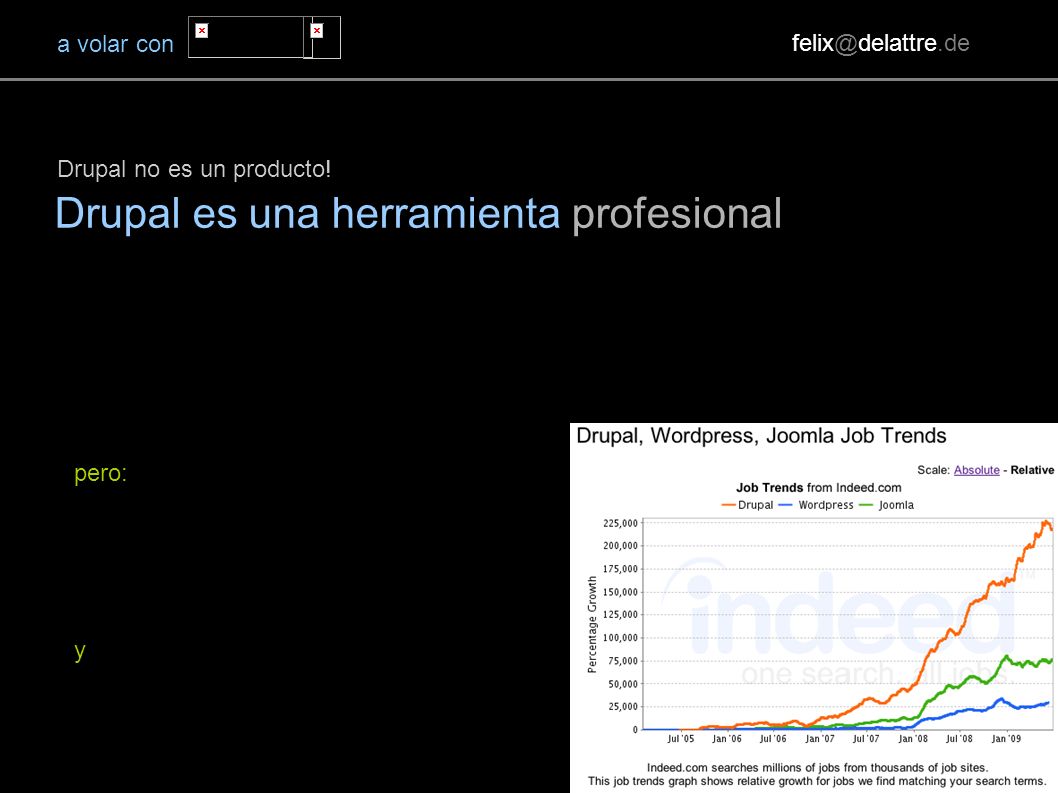The image size is (1058, 793).
Task: Click 'Job Trends from Indeed.com' chart caption
Action: tap(818, 487)
